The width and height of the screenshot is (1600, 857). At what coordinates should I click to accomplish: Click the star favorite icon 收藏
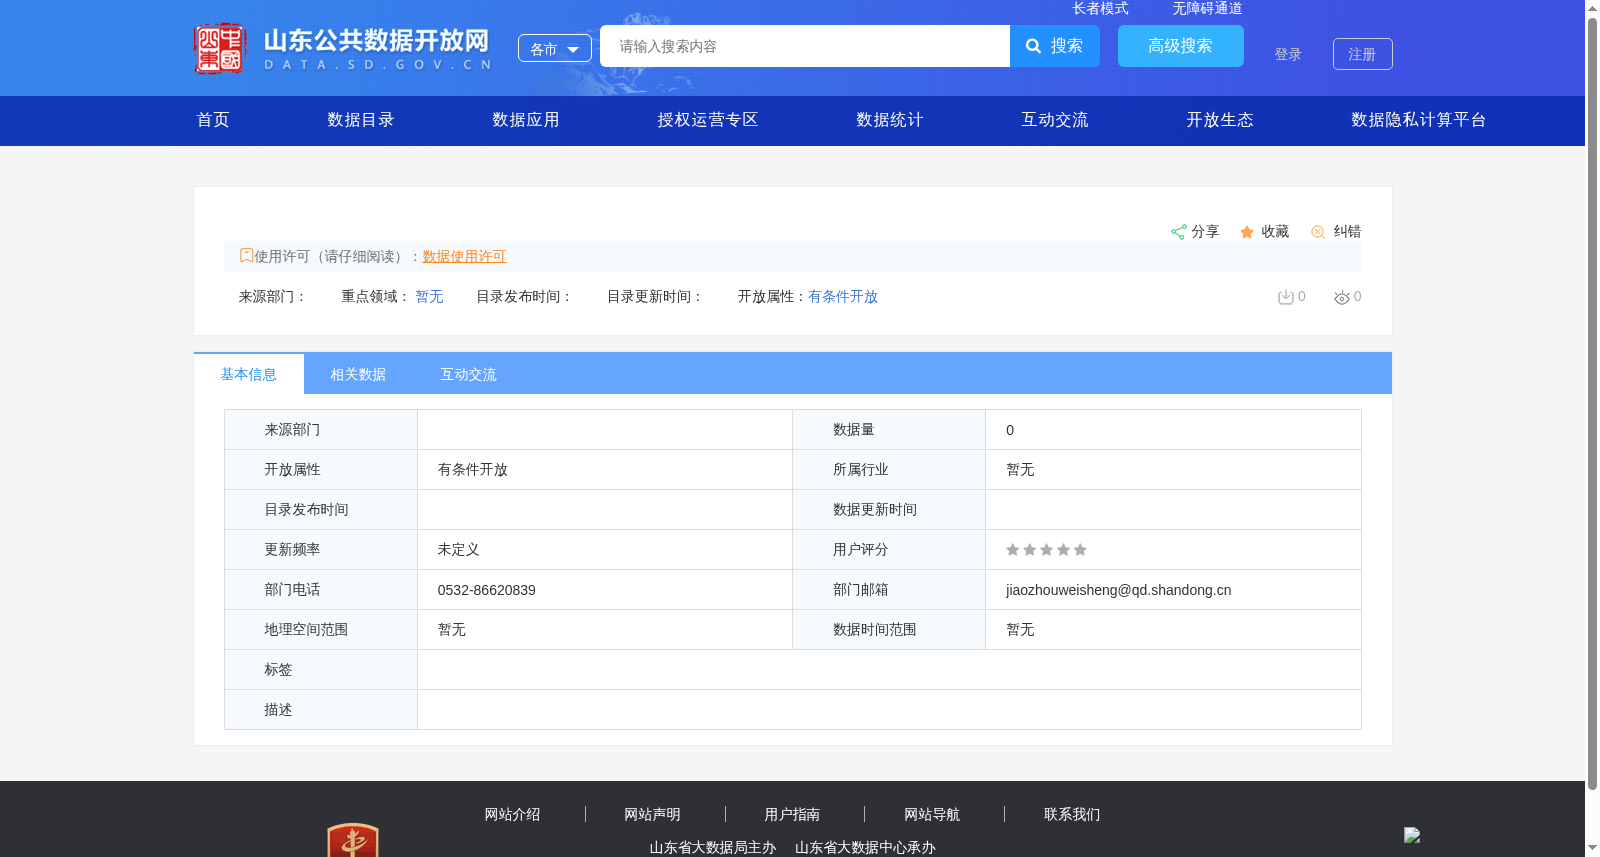pyautogui.click(x=1247, y=232)
